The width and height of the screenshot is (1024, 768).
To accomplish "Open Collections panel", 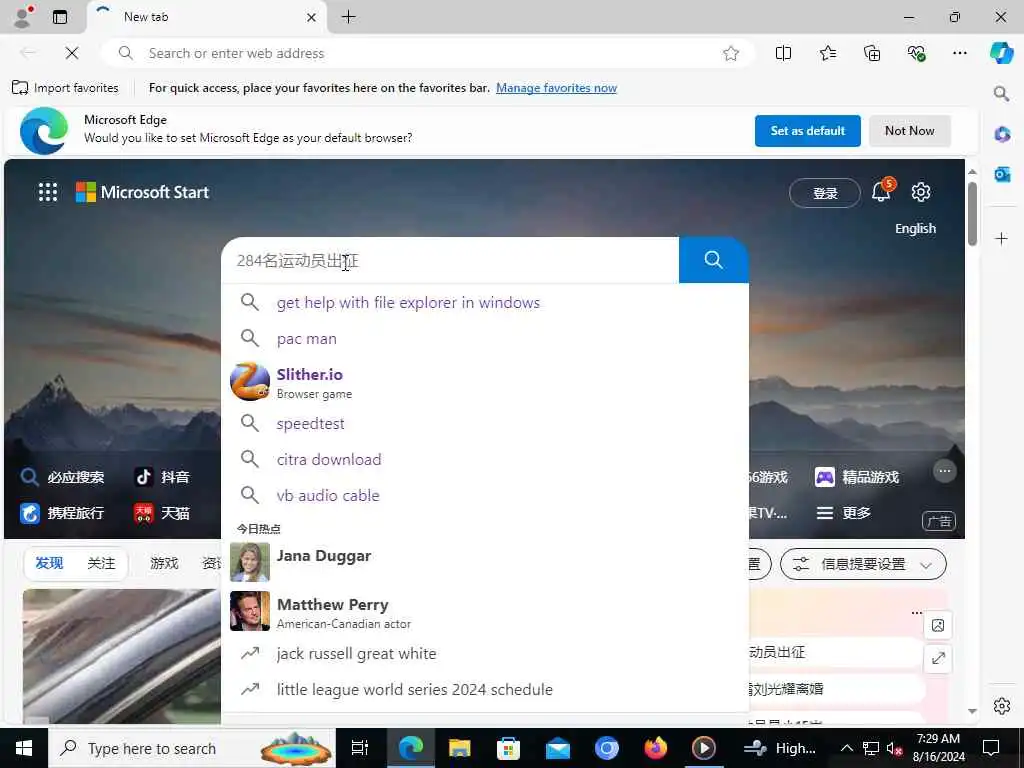I will click(x=872, y=53).
